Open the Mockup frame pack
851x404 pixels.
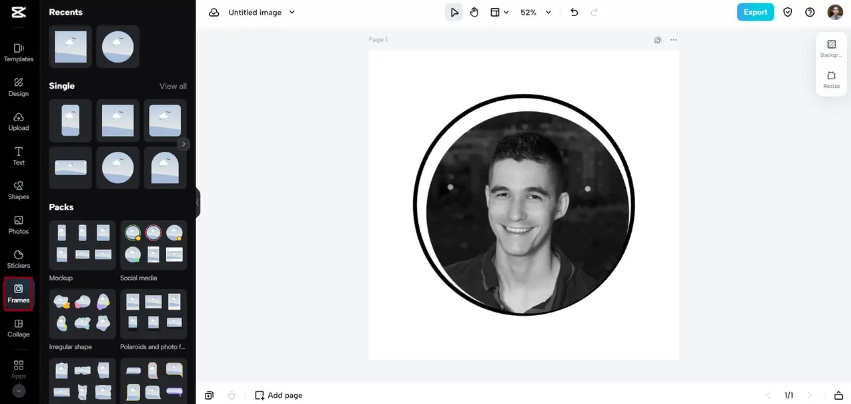coord(82,245)
